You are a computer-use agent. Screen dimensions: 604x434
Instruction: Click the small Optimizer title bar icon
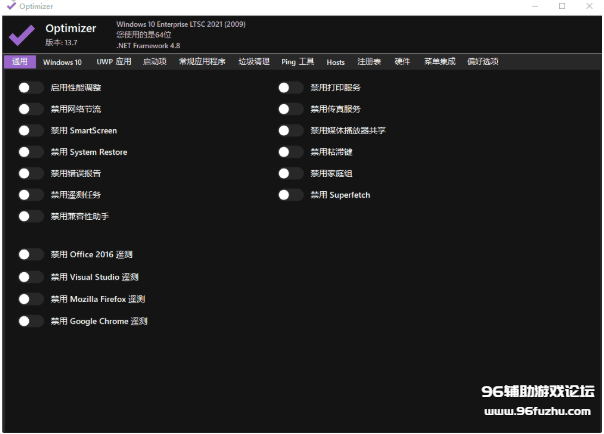(9, 6)
